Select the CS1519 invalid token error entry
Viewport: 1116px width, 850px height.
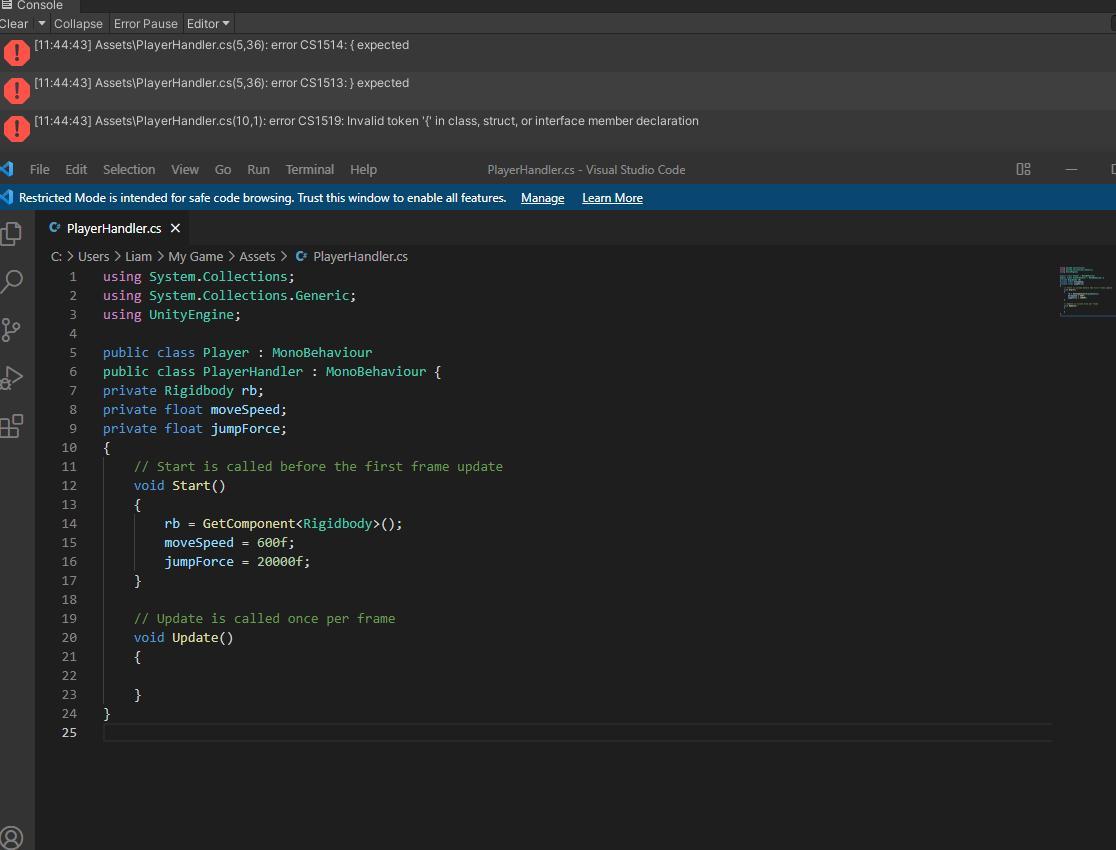click(366, 121)
